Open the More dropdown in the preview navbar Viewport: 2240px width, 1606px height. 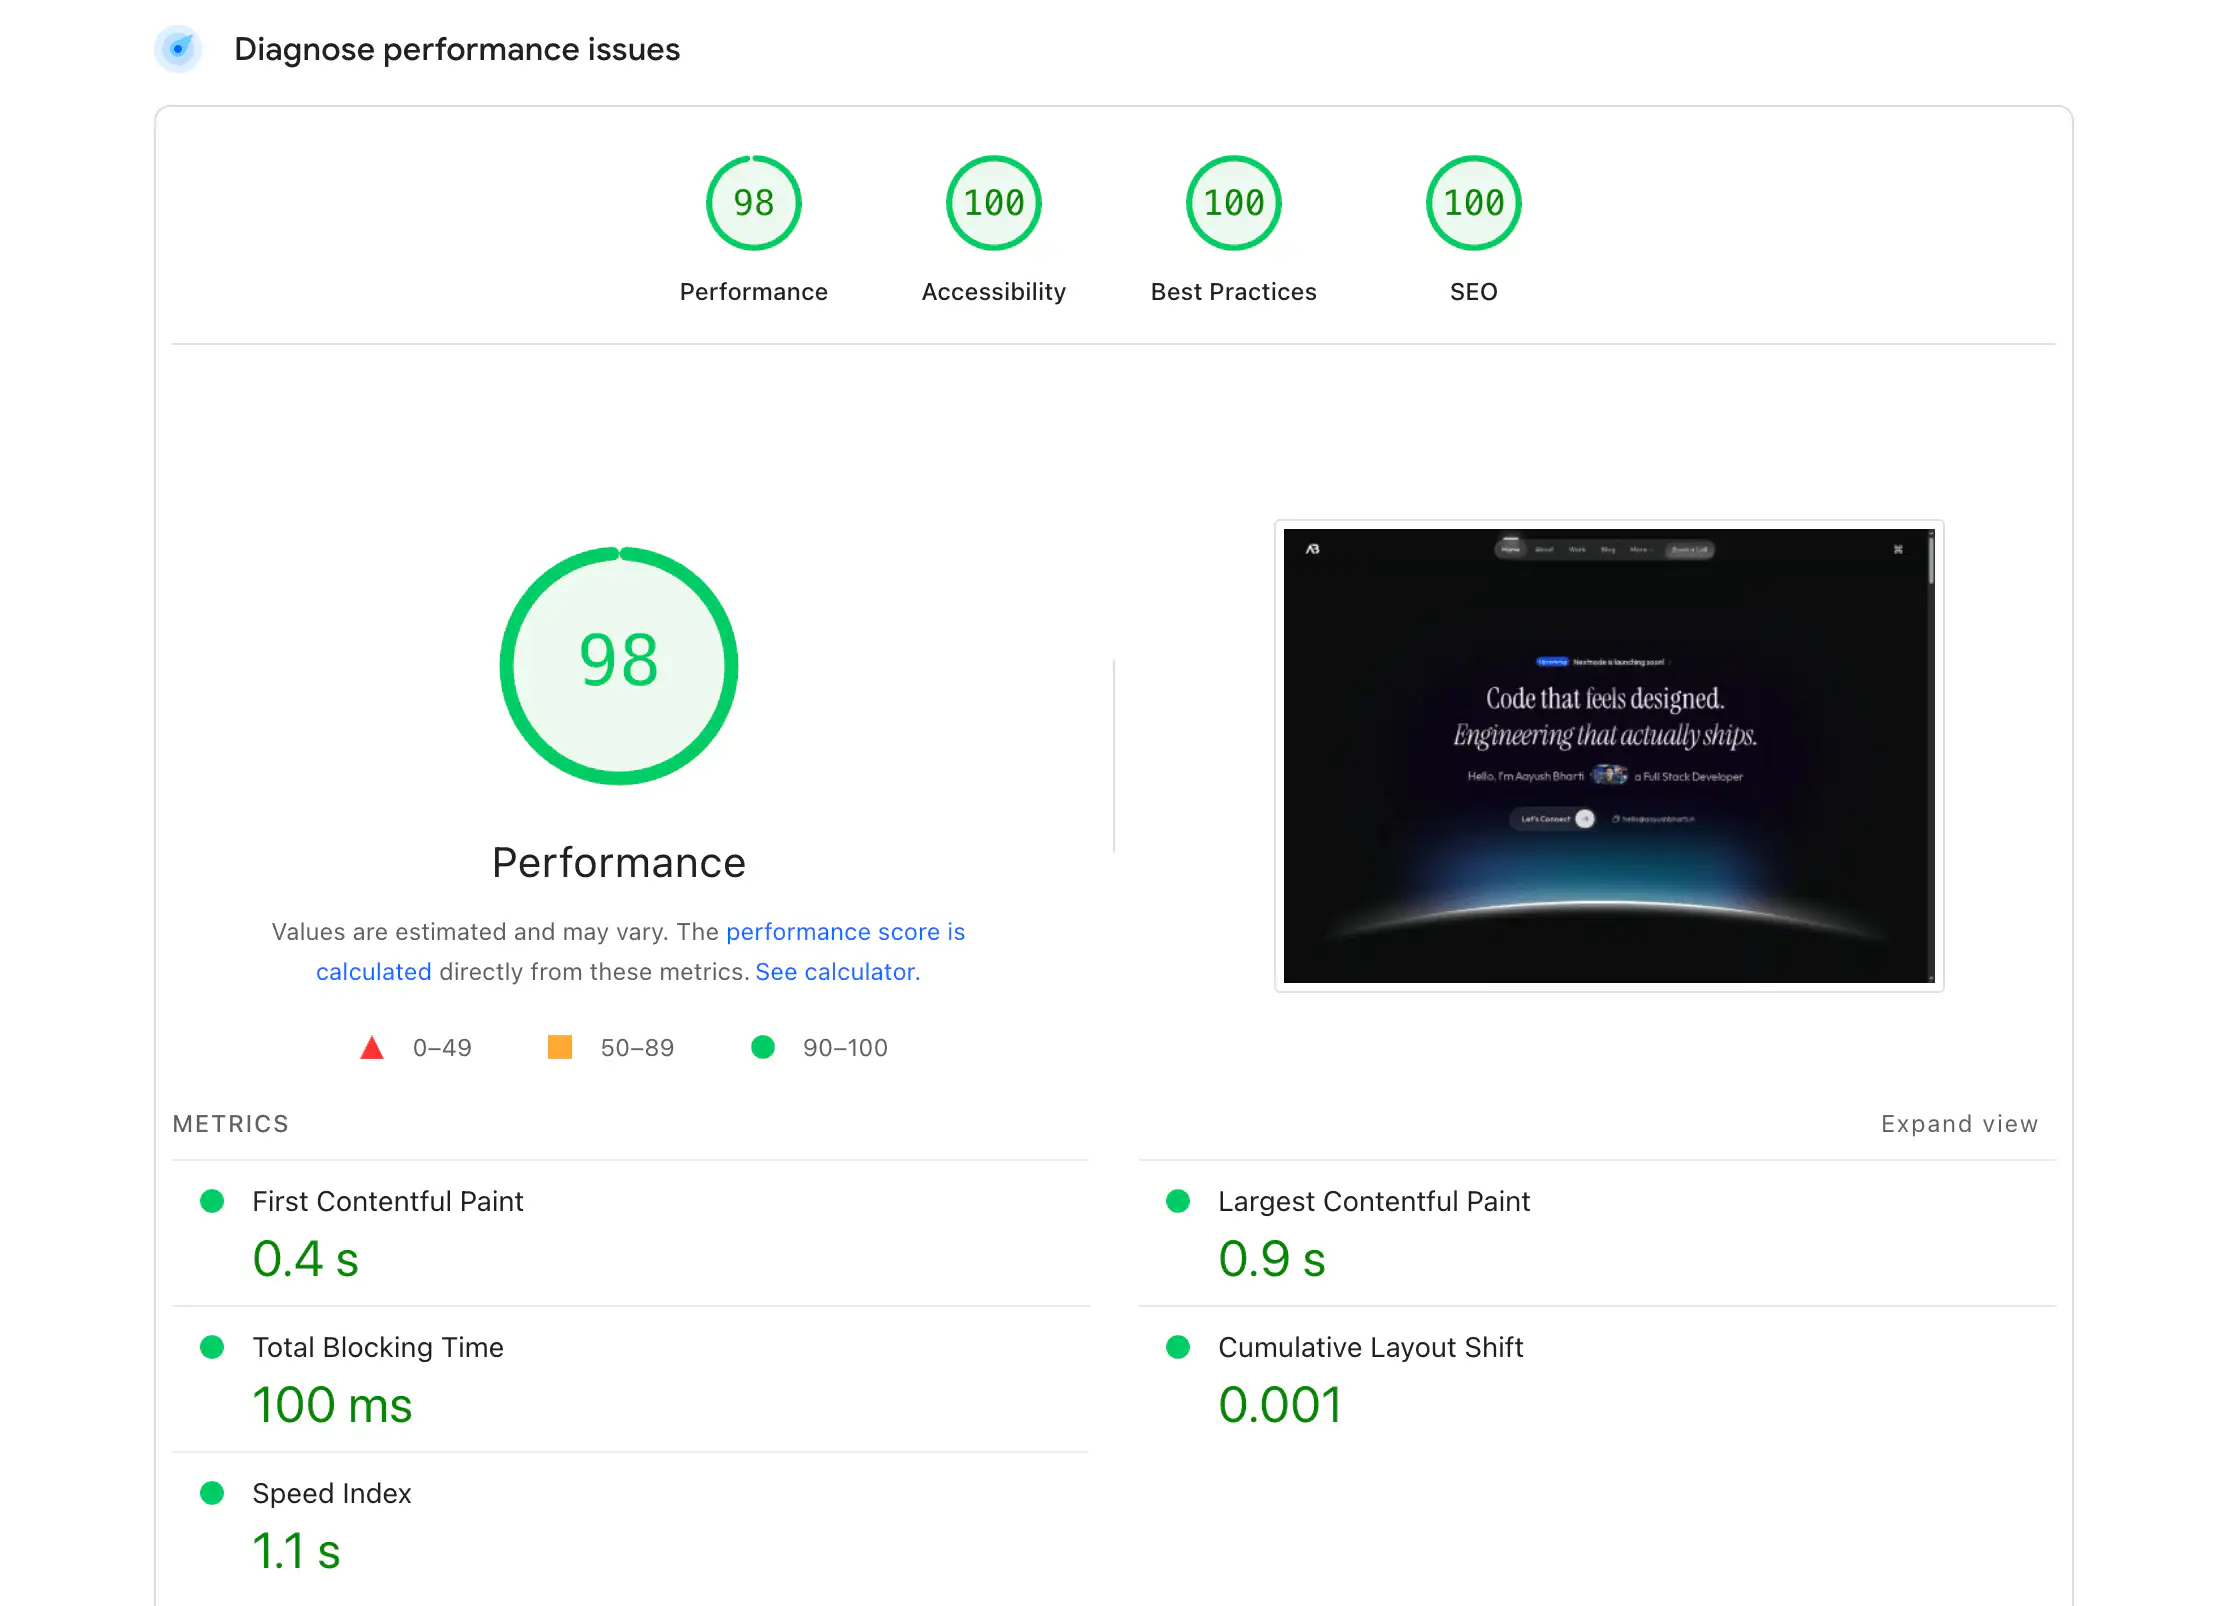pos(1641,549)
